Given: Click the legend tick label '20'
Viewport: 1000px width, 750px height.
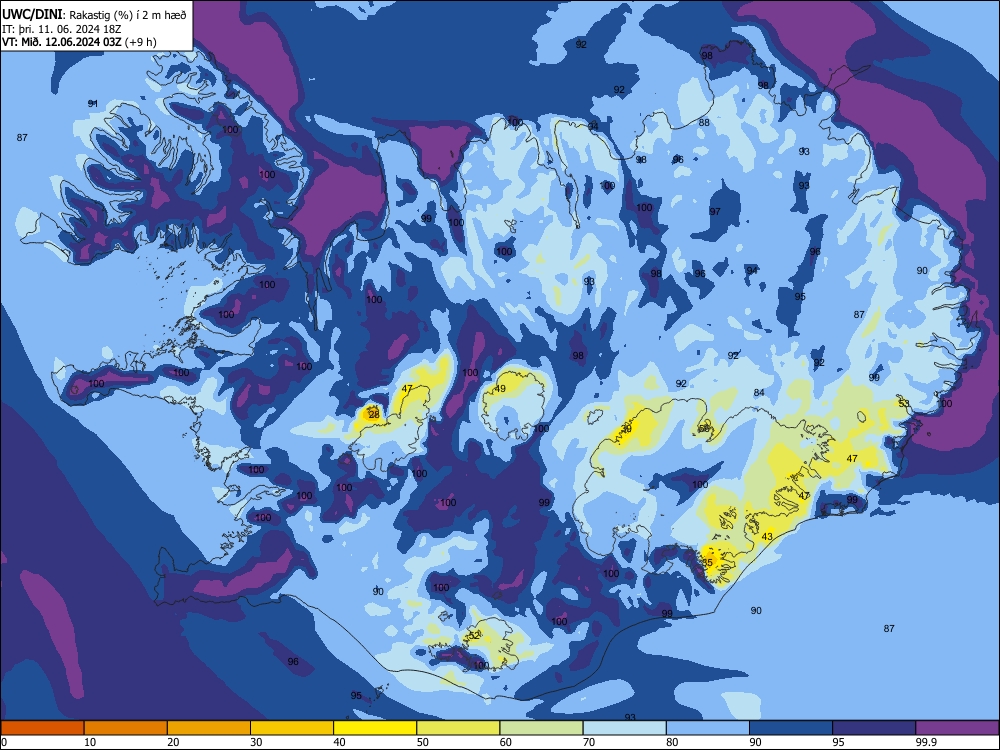Looking at the screenshot, I should point(173,742).
